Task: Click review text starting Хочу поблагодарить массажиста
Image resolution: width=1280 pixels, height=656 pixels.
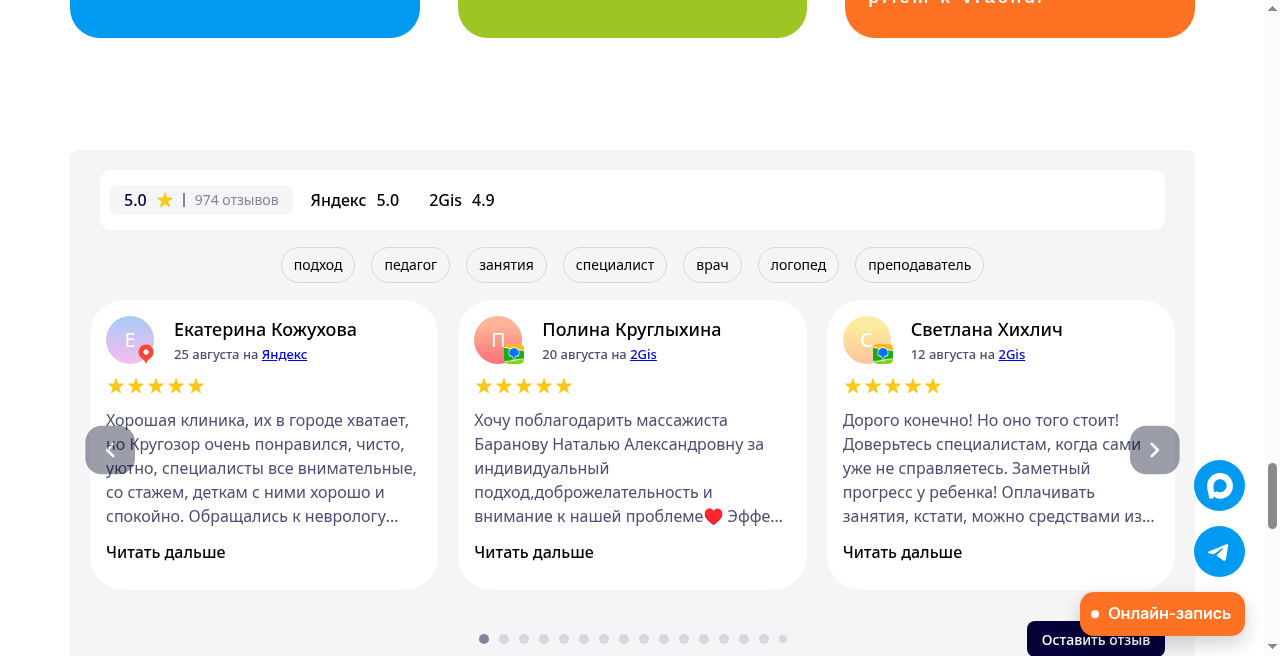Action: tap(630, 468)
